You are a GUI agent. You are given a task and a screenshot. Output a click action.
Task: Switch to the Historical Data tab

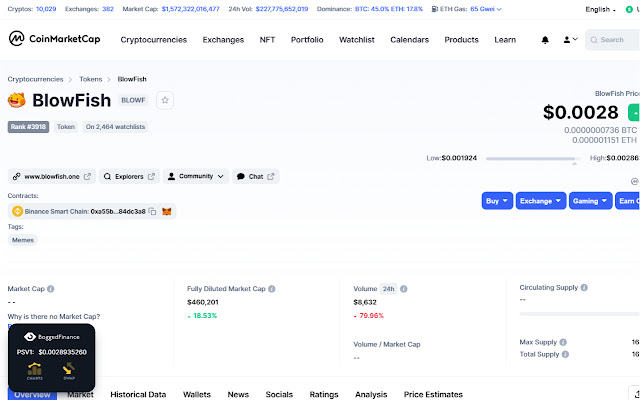[138, 394]
